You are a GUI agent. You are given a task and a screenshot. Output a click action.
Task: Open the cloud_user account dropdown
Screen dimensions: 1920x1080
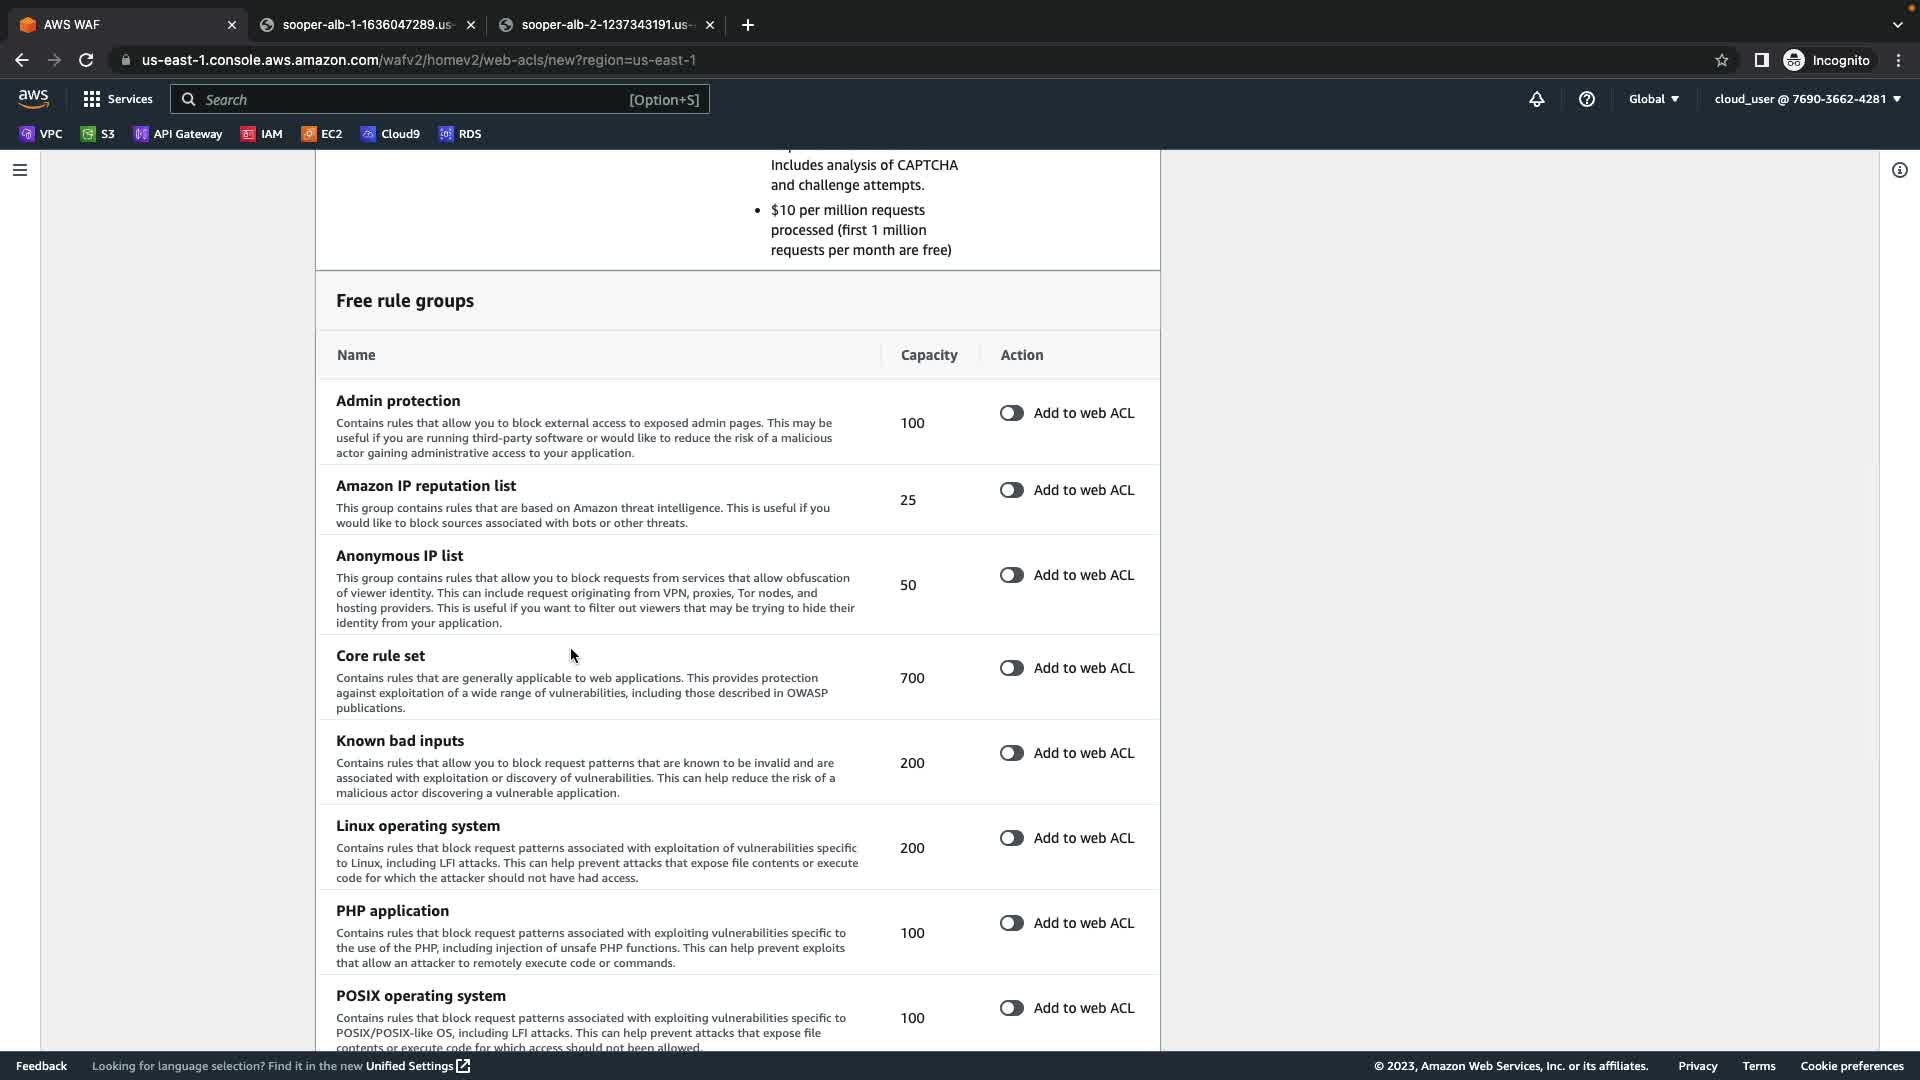pos(1806,99)
